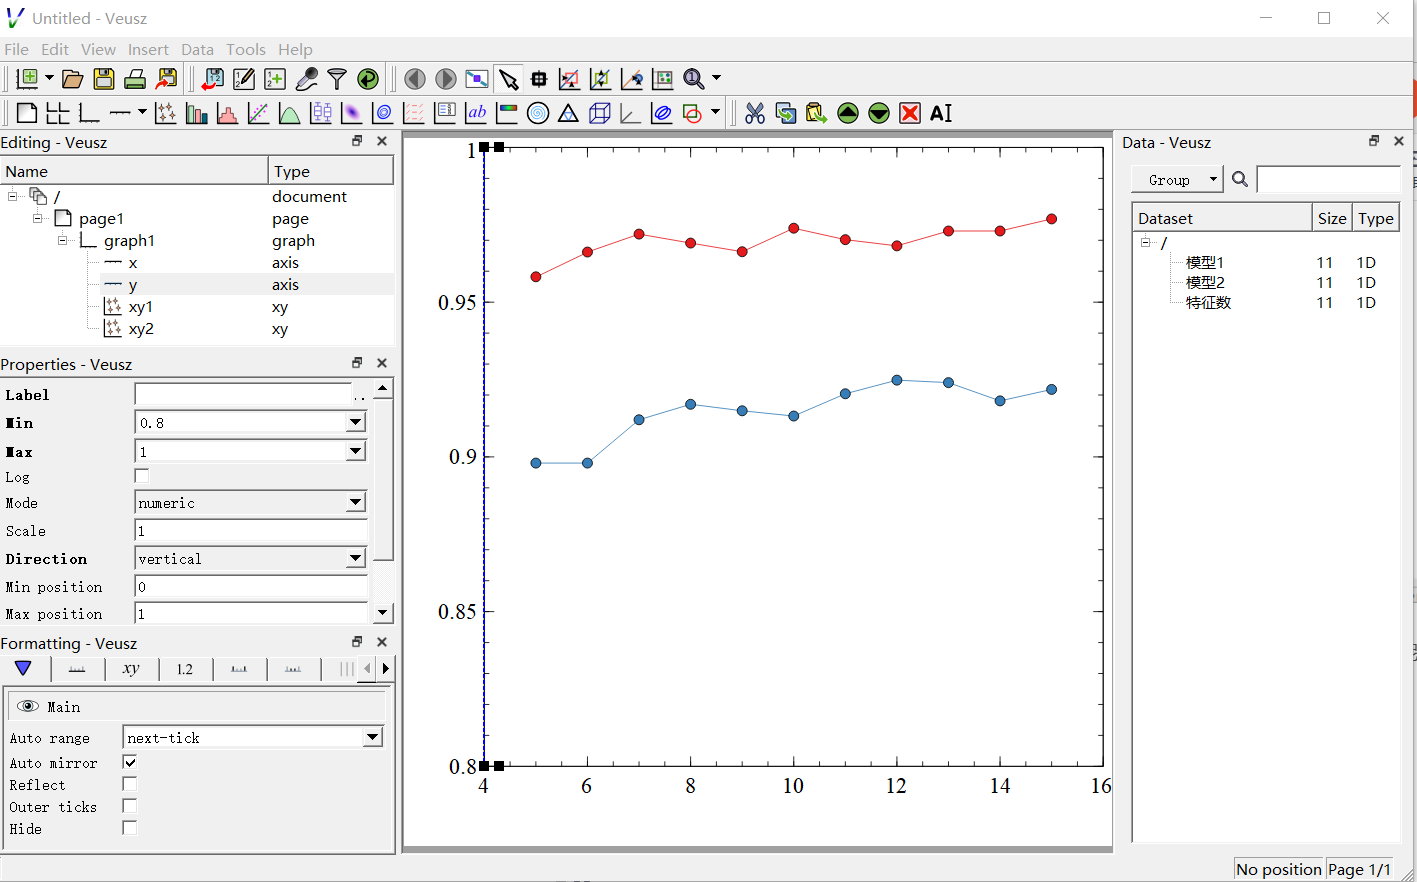
Task: Open the dataset editor icon
Action: 244,78
